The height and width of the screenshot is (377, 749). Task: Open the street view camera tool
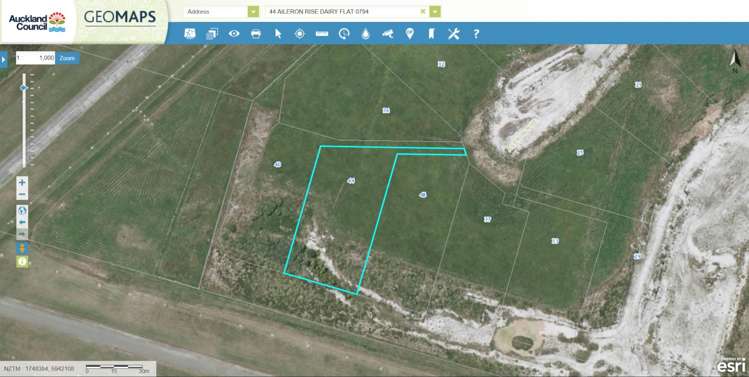(x=388, y=33)
